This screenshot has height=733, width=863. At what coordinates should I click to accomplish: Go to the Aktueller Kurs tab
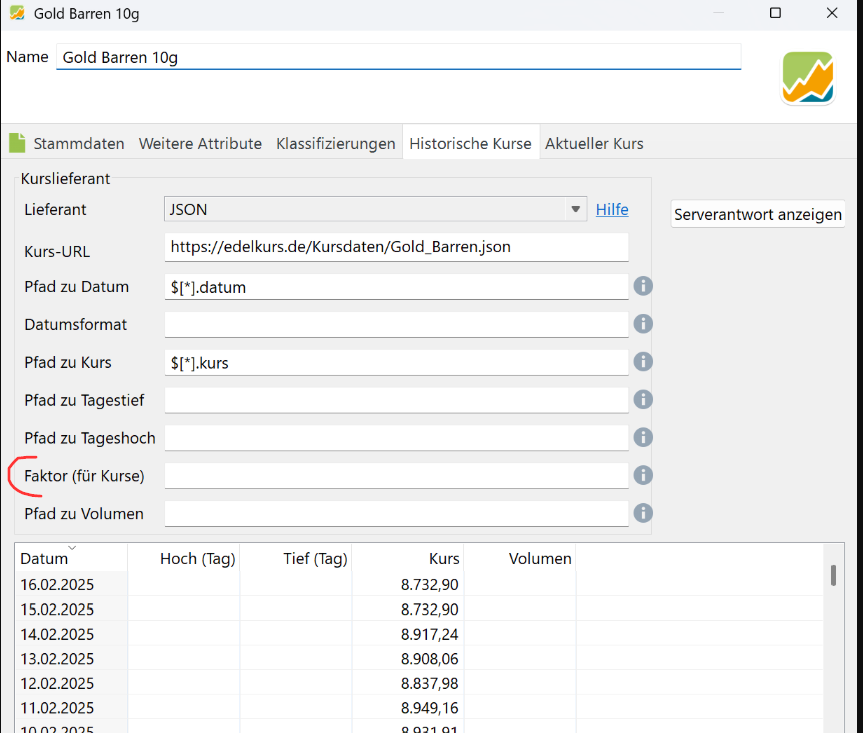pos(594,143)
